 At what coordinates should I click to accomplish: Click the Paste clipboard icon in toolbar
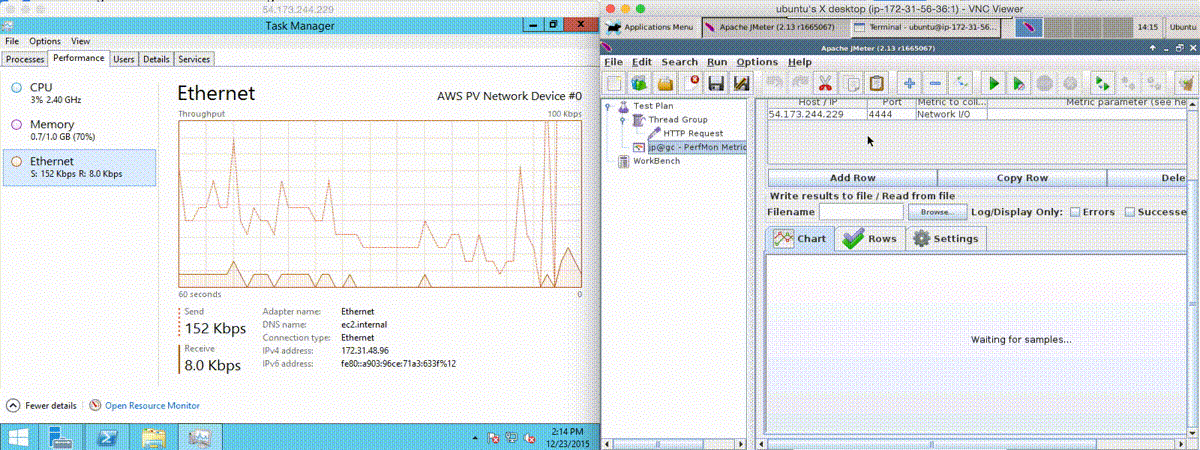[876, 84]
